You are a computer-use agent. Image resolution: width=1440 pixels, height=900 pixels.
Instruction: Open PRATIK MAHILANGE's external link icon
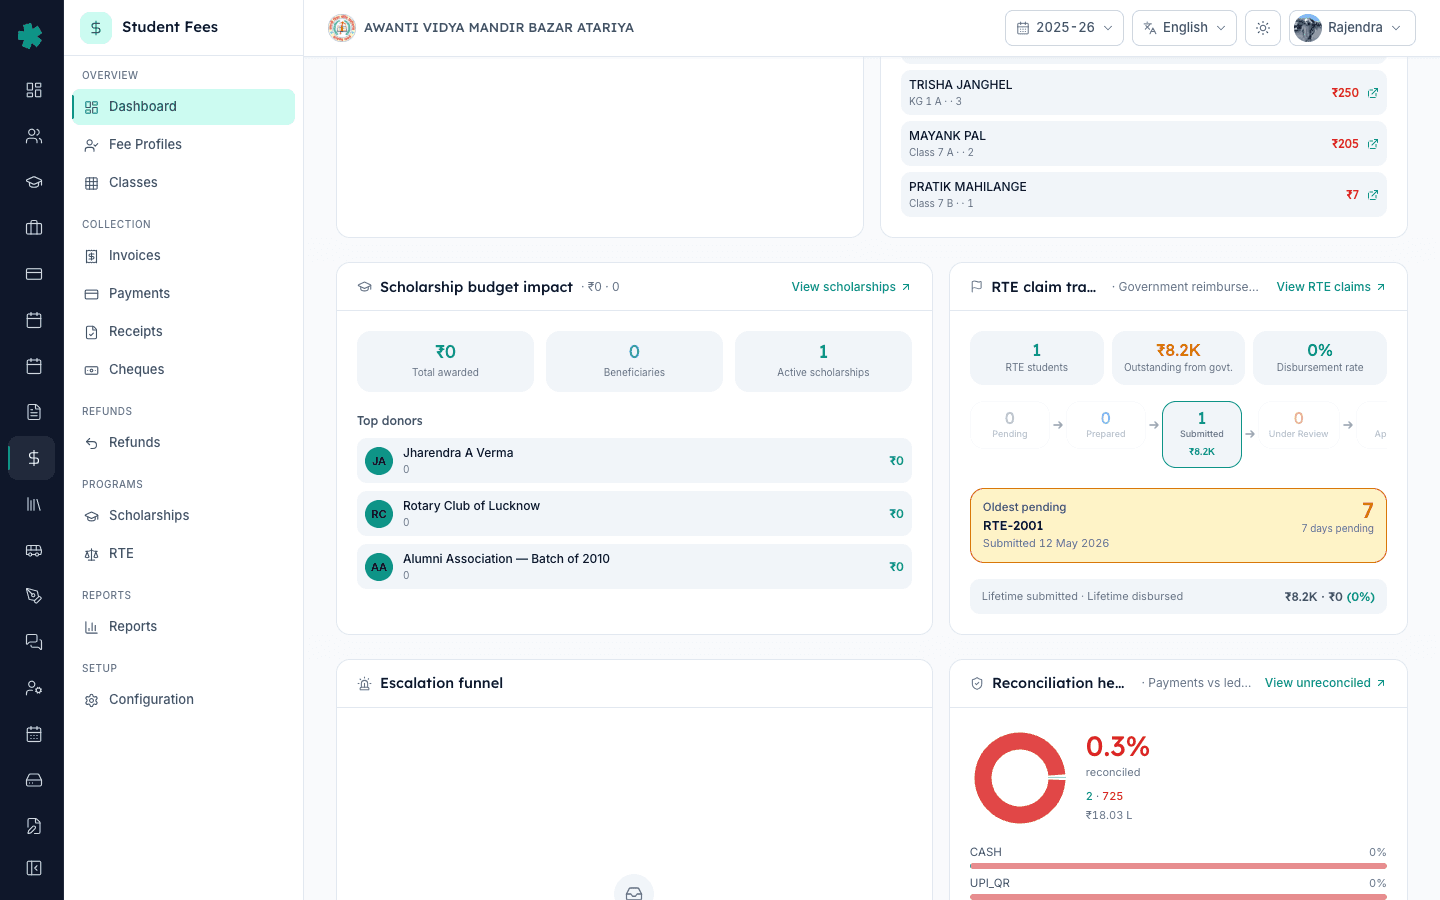(x=1373, y=195)
